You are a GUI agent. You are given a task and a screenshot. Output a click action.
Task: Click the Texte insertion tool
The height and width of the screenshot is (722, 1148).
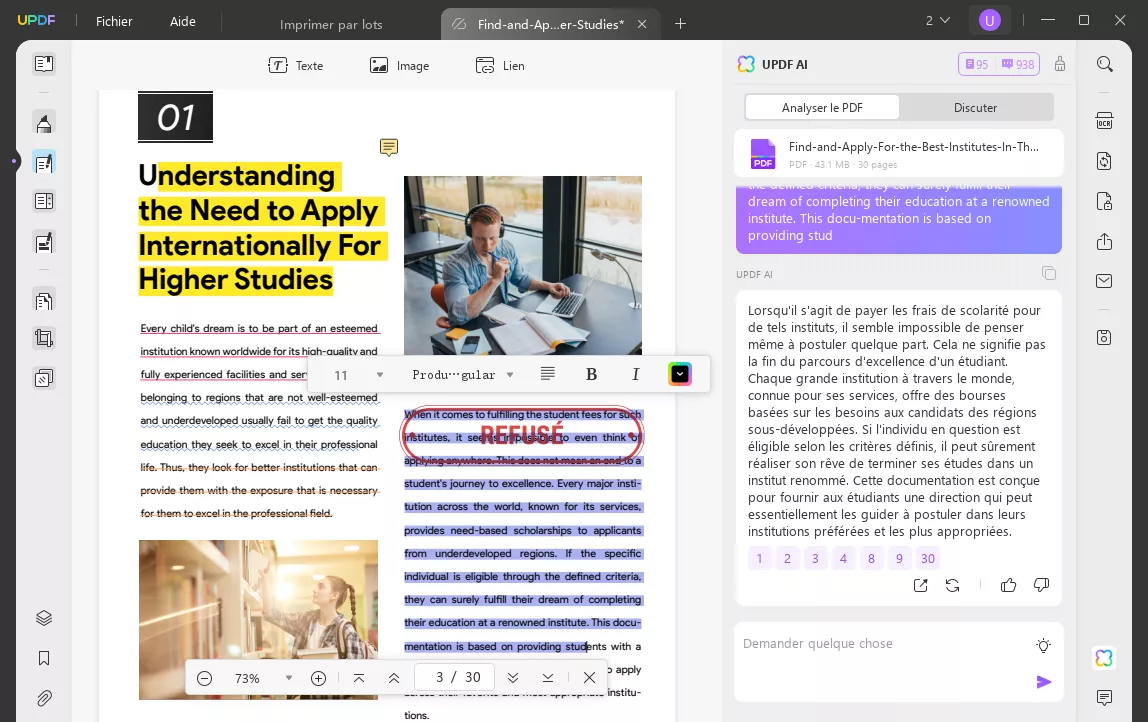[x=296, y=66]
